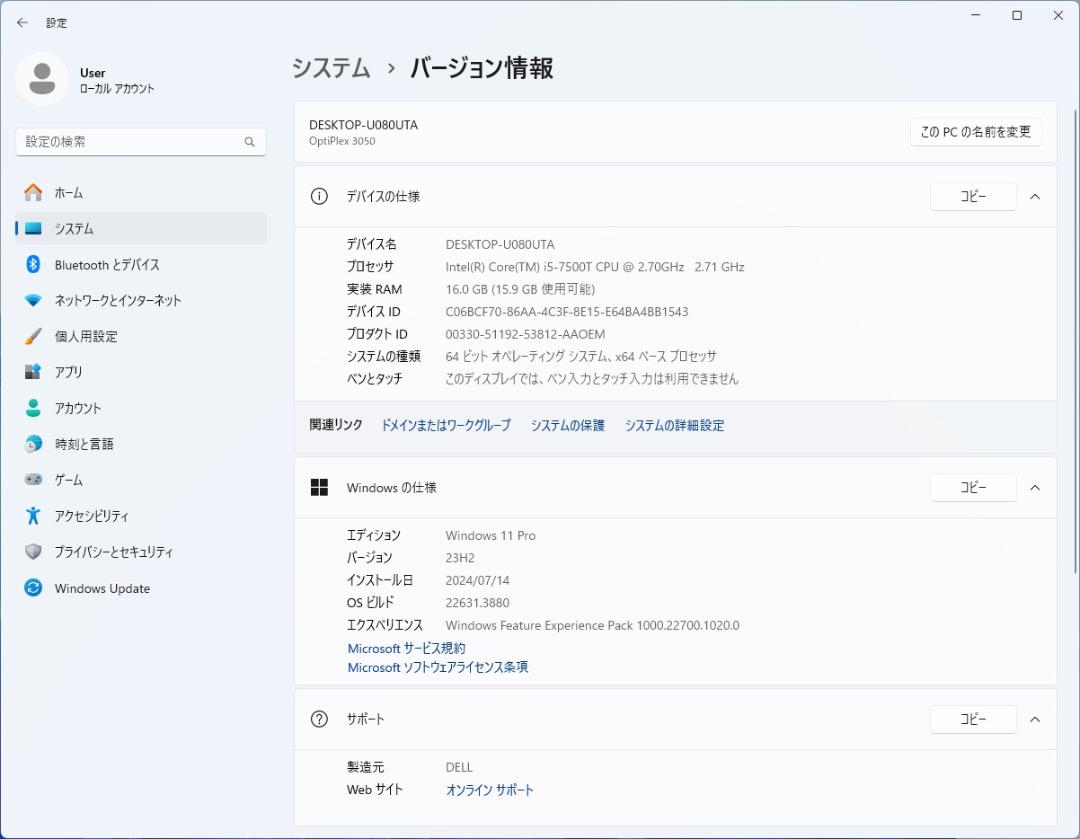Open アクセシビリティ settings

pos(141,516)
